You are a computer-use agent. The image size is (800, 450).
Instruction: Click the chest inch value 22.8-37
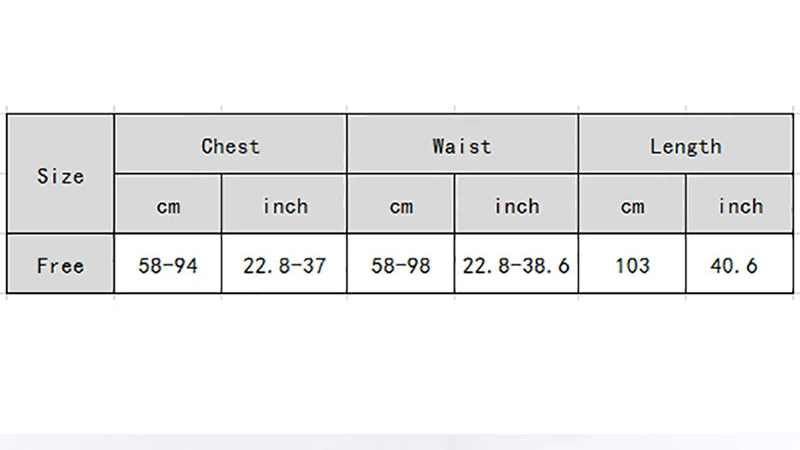tap(285, 266)
